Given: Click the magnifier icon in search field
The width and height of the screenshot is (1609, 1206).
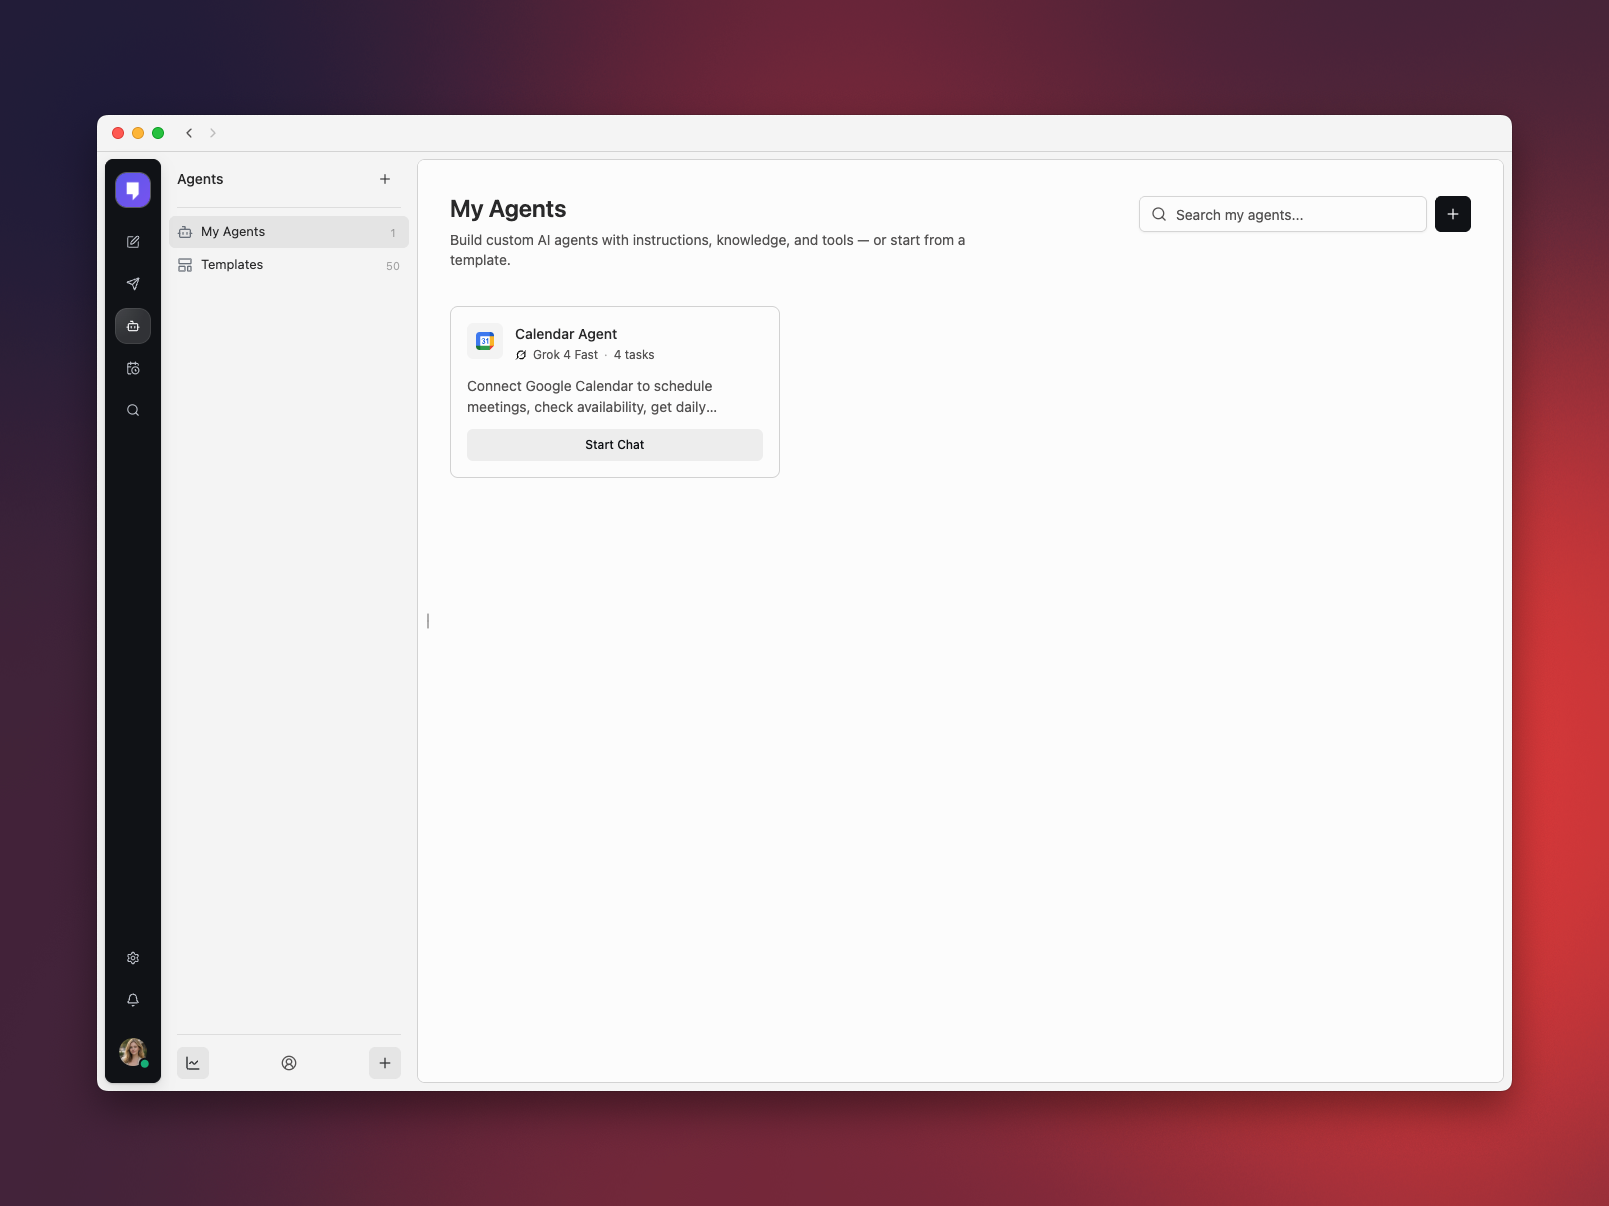Looking at the screenshot, I should point(1159,214).
